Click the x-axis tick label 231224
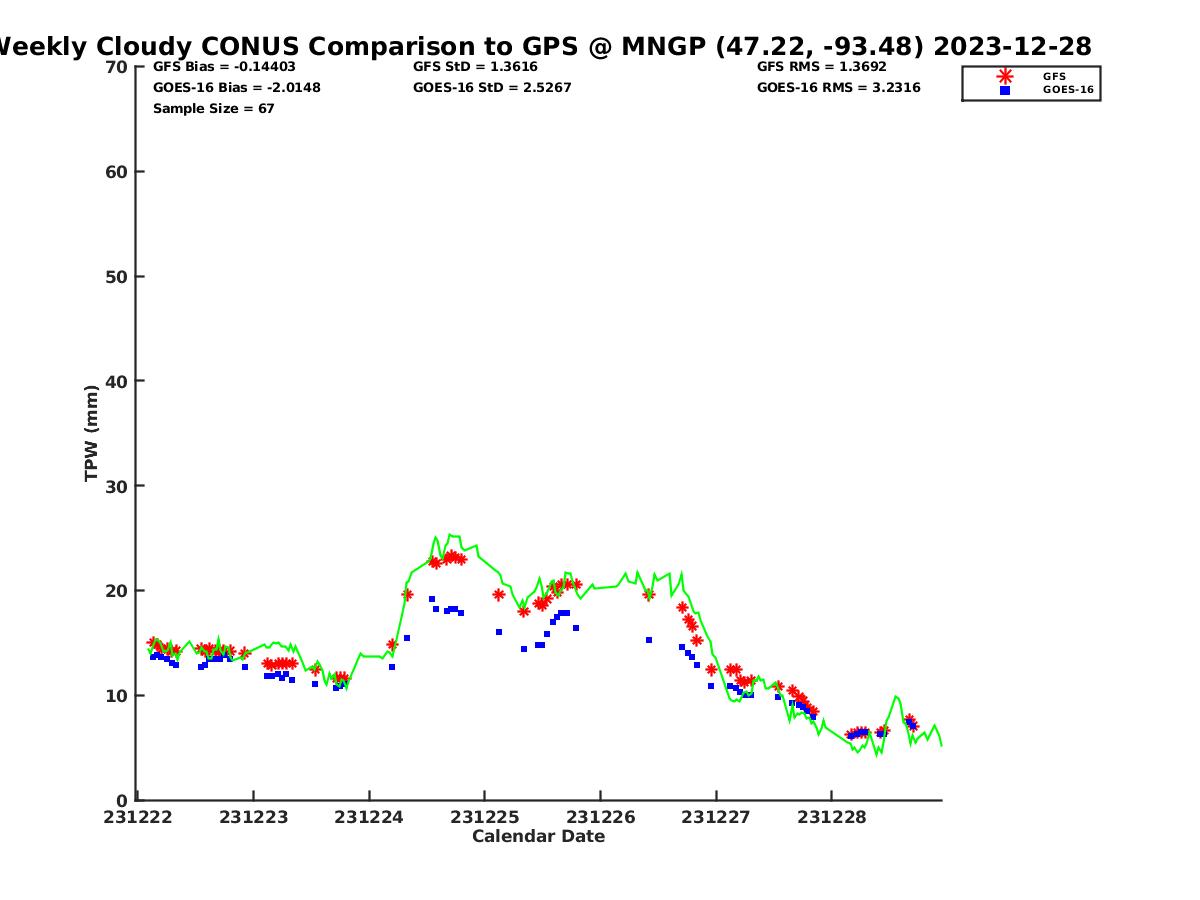1200x900 pixels. [x=369, y=817]
